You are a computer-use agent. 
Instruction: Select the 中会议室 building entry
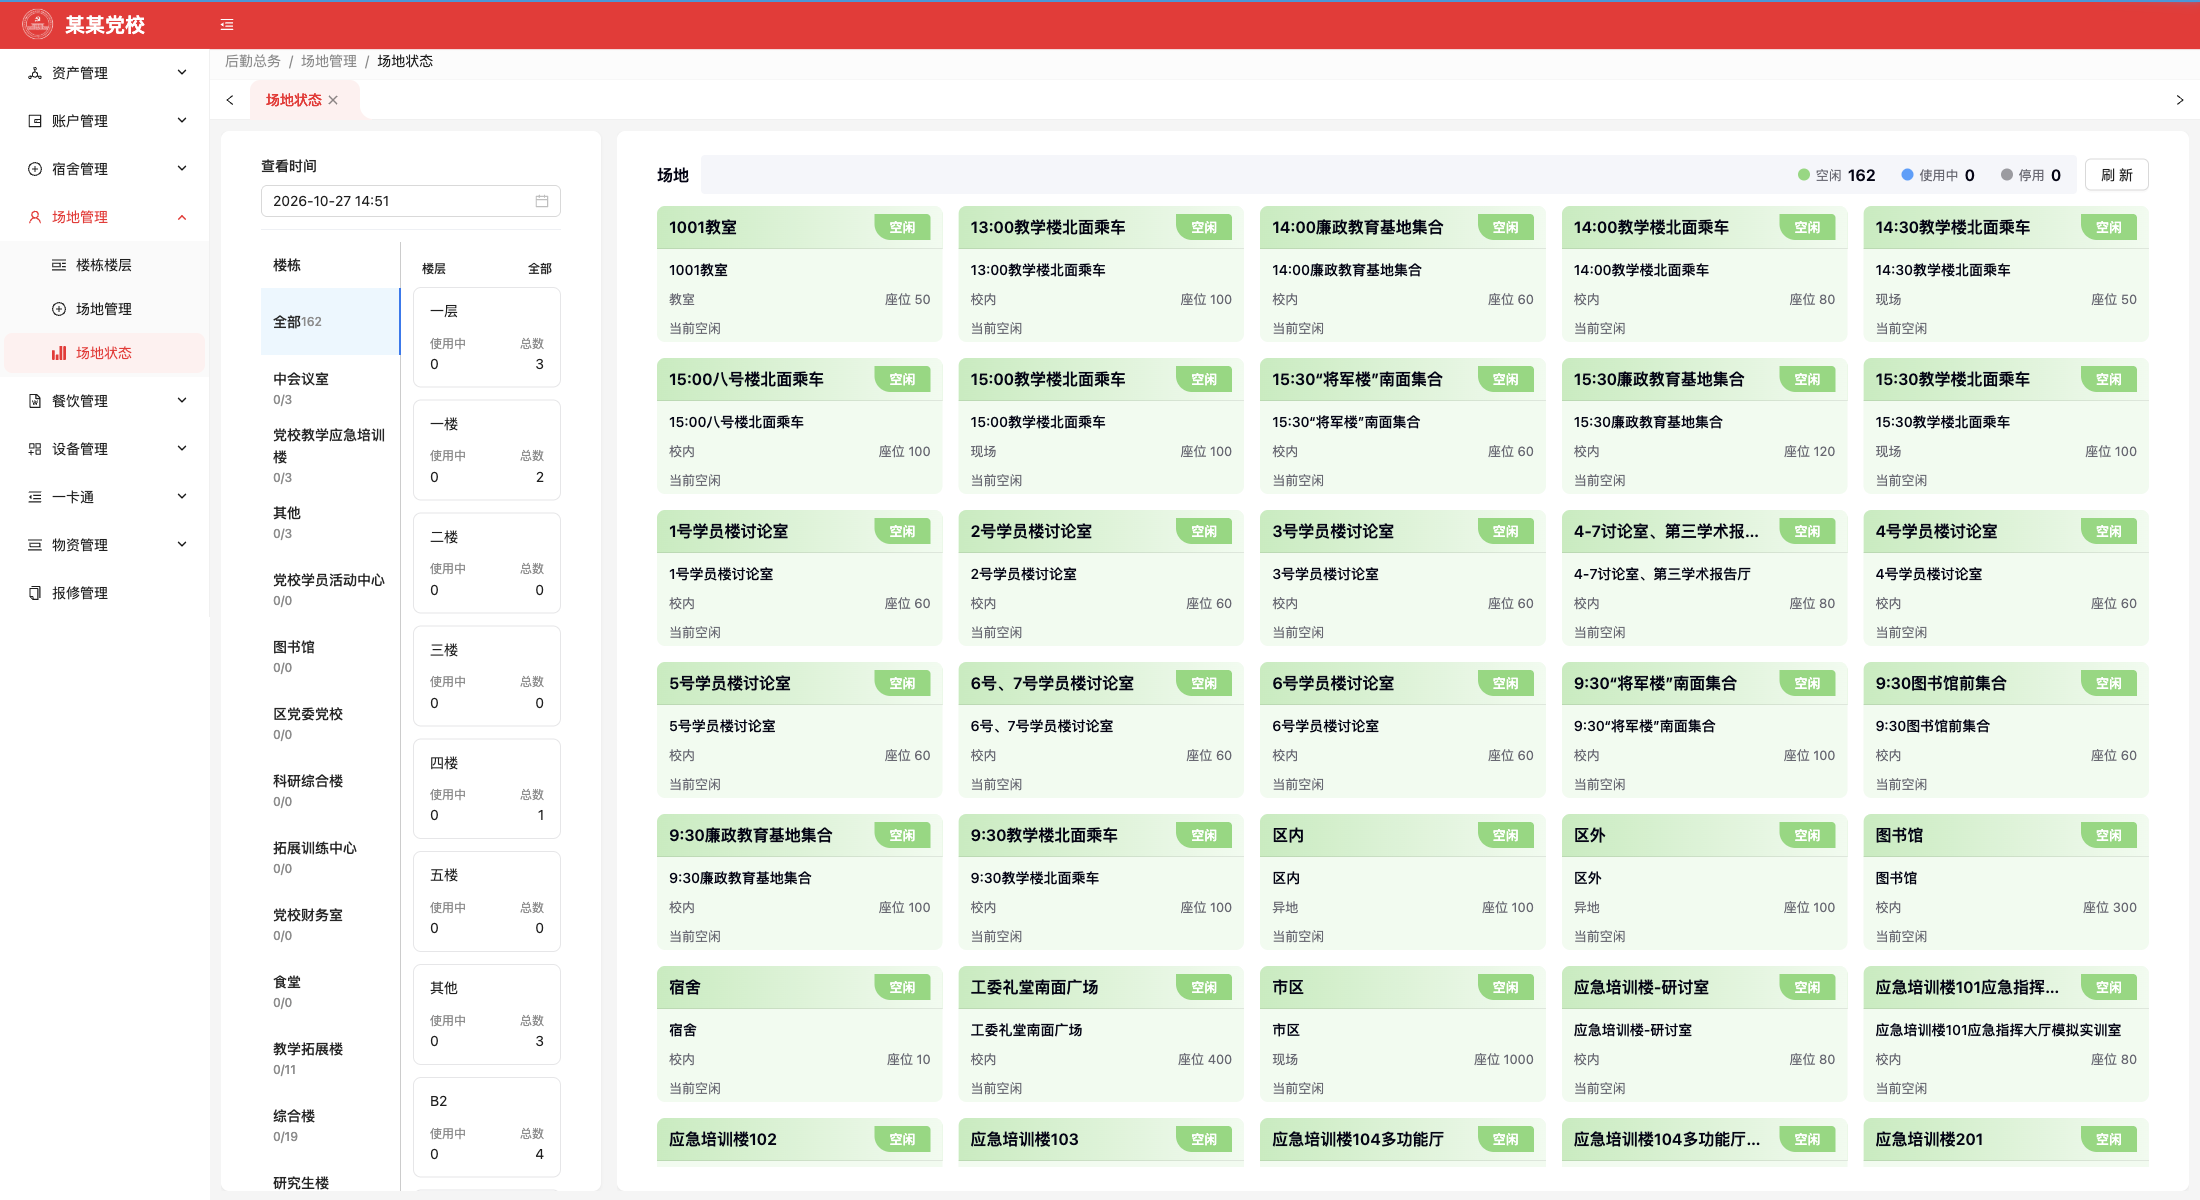coord(330,388)
